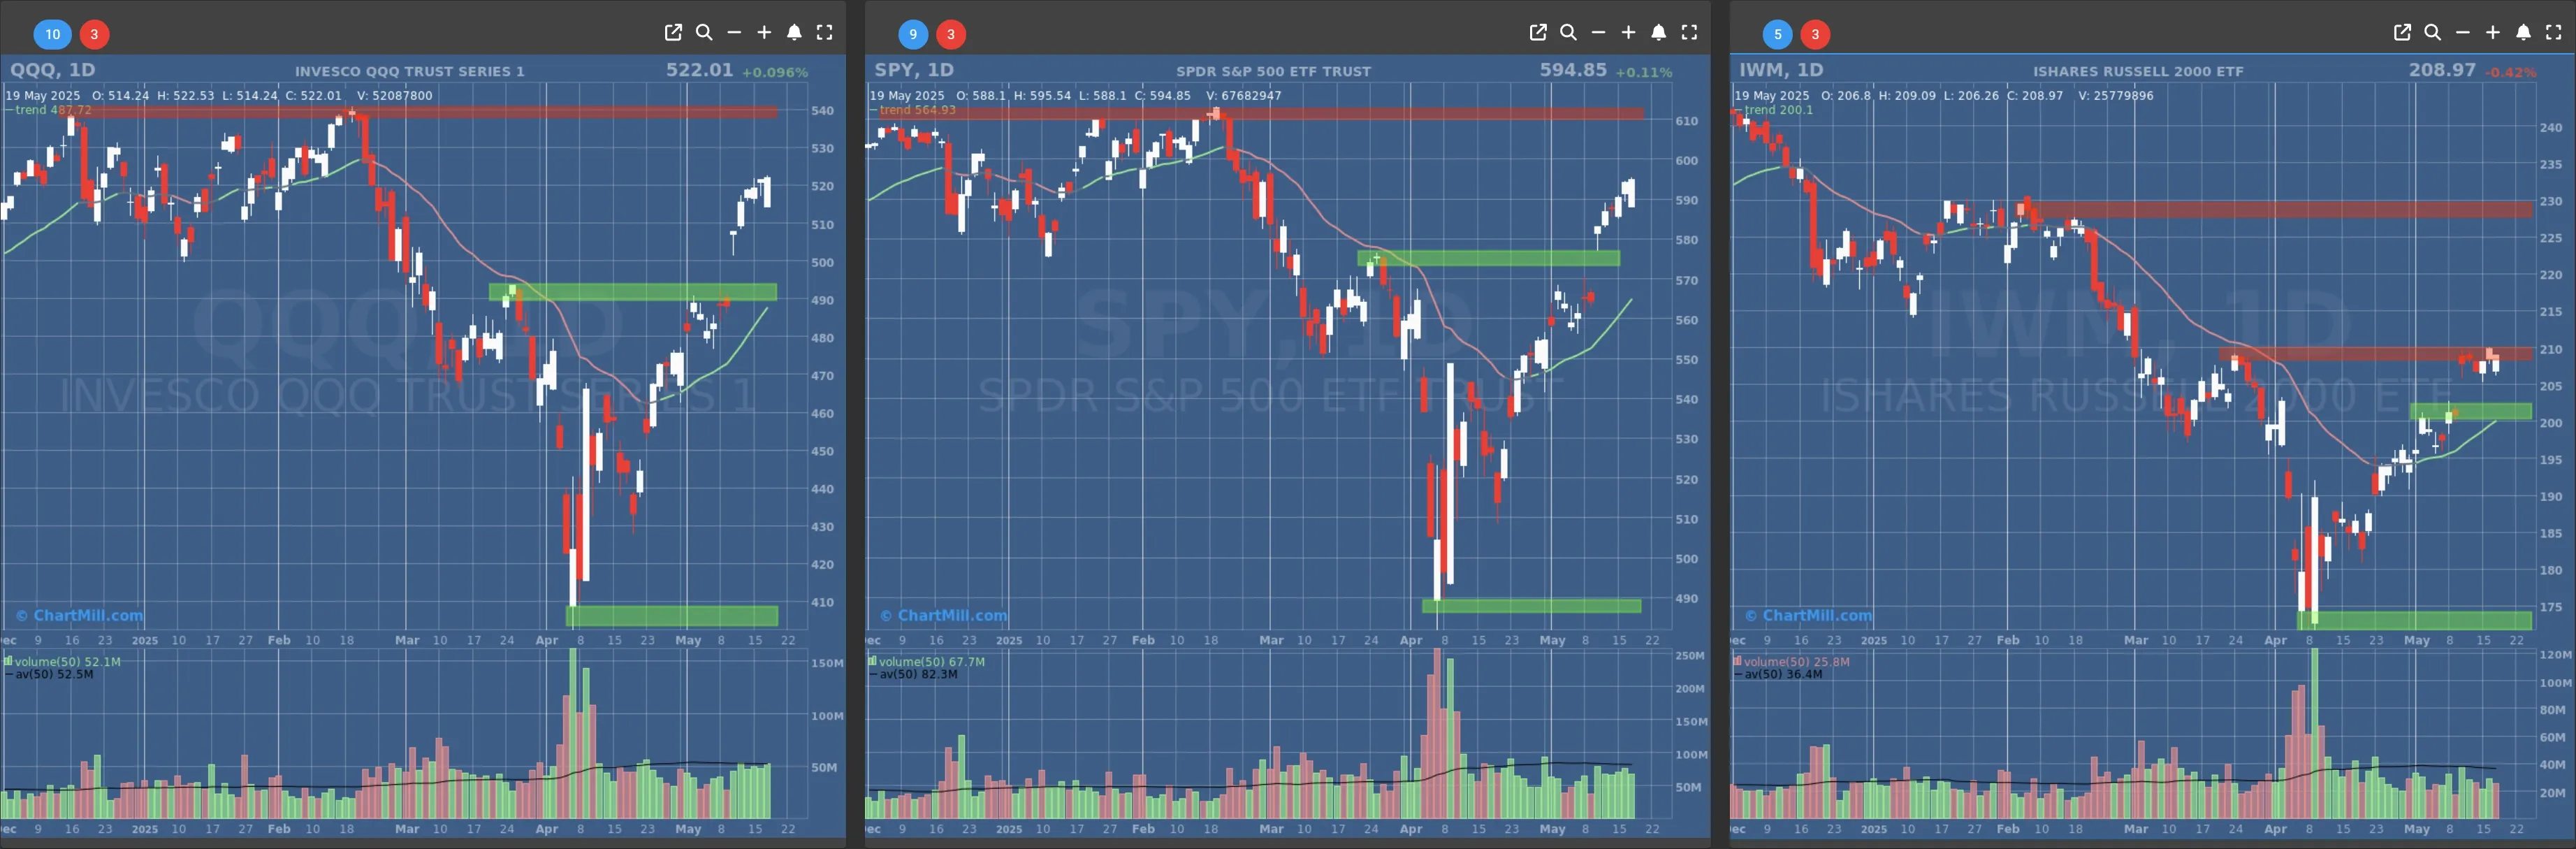Expand IWM chart to fullscreen
Viewport: 2576px width, 849px height.
click(2553, 33)
